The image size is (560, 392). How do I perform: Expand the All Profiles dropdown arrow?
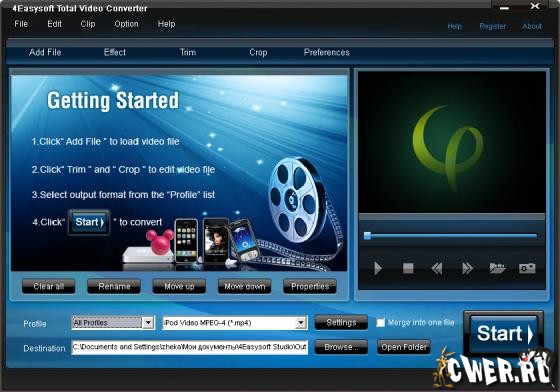click(148, 323)
